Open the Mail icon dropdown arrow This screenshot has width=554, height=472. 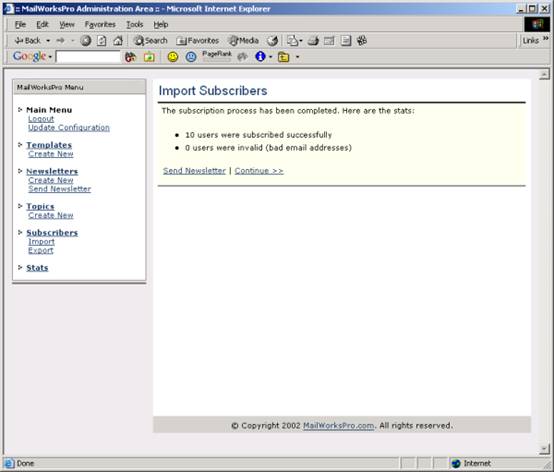click(301, 41)
